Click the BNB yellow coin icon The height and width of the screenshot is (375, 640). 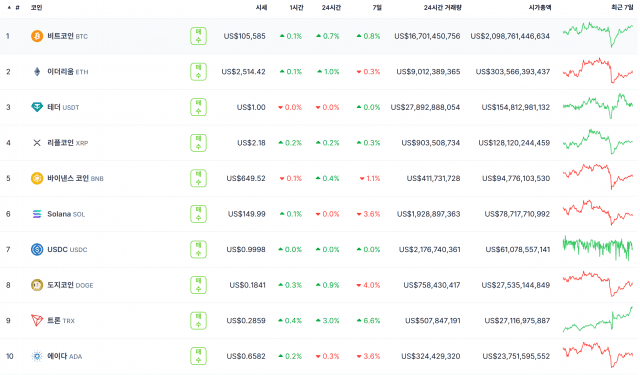(37, 178)
